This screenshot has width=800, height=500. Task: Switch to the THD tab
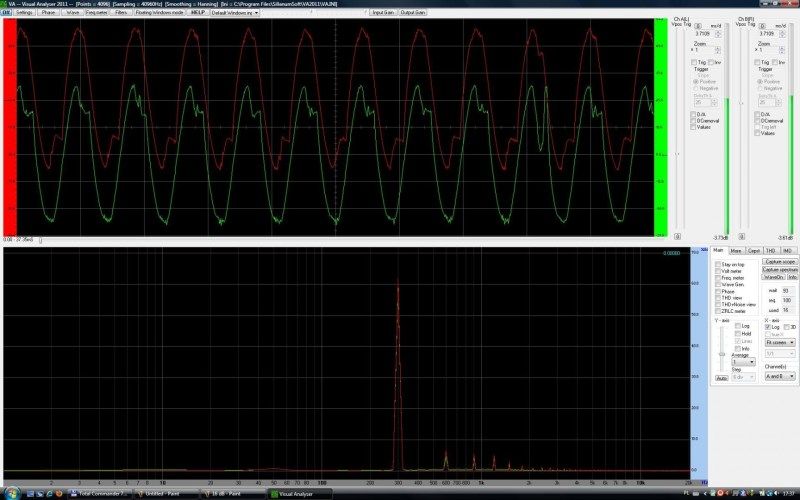pos(770,251)
